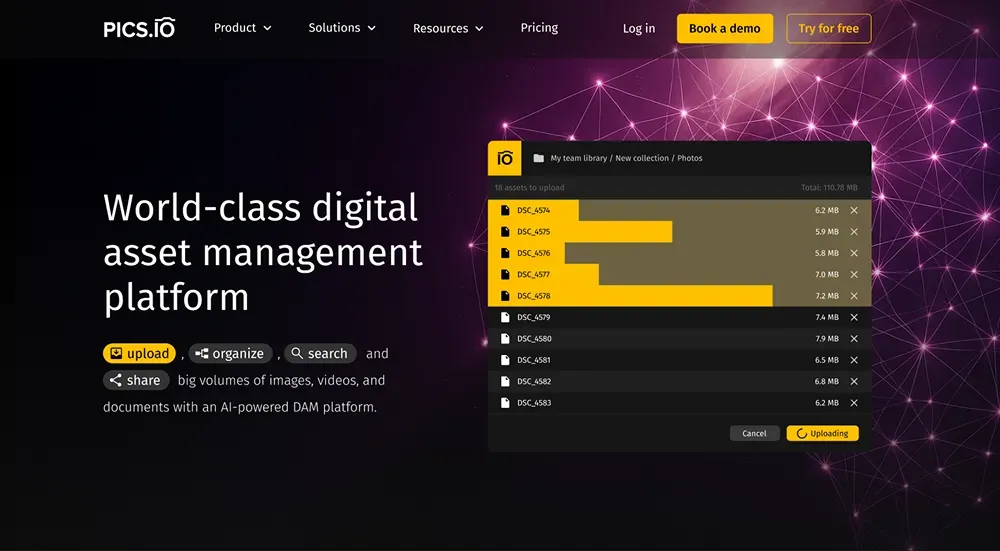Open the Photos breadcrumb
The width and height of the screenshot is (1000, 551).
point(689,158)
